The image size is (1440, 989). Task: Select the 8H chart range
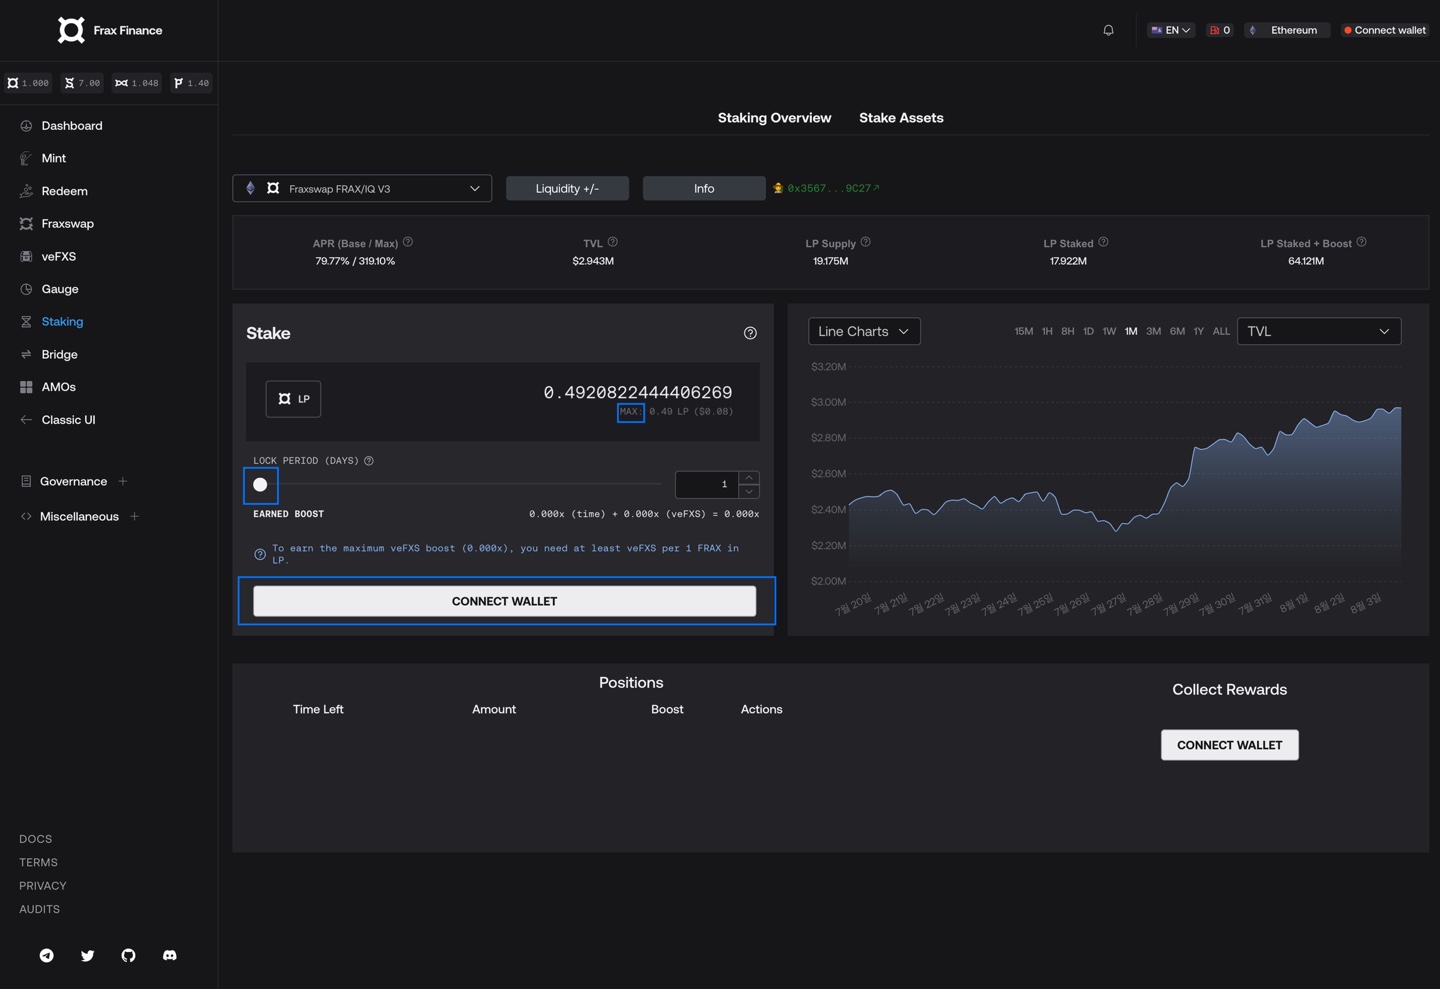1068,331
